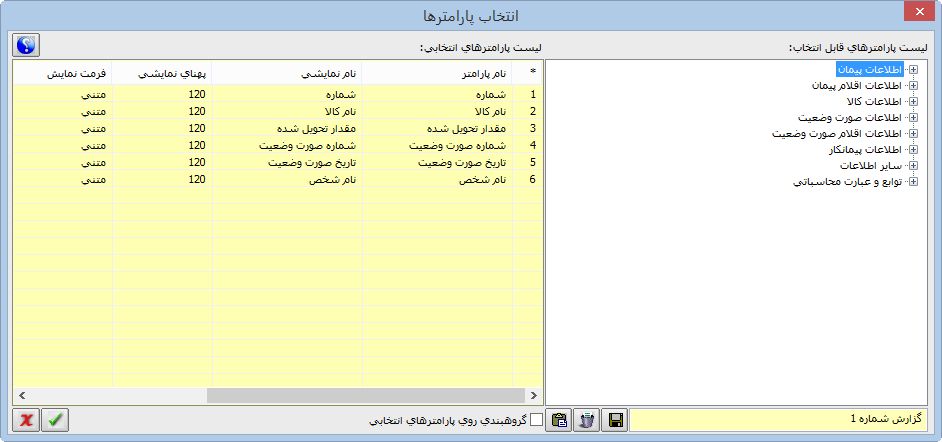This screenshot has height=442, width=942.
Task: Select اطلاعات پيمانكار tree item label
Action: pos(865,149)
